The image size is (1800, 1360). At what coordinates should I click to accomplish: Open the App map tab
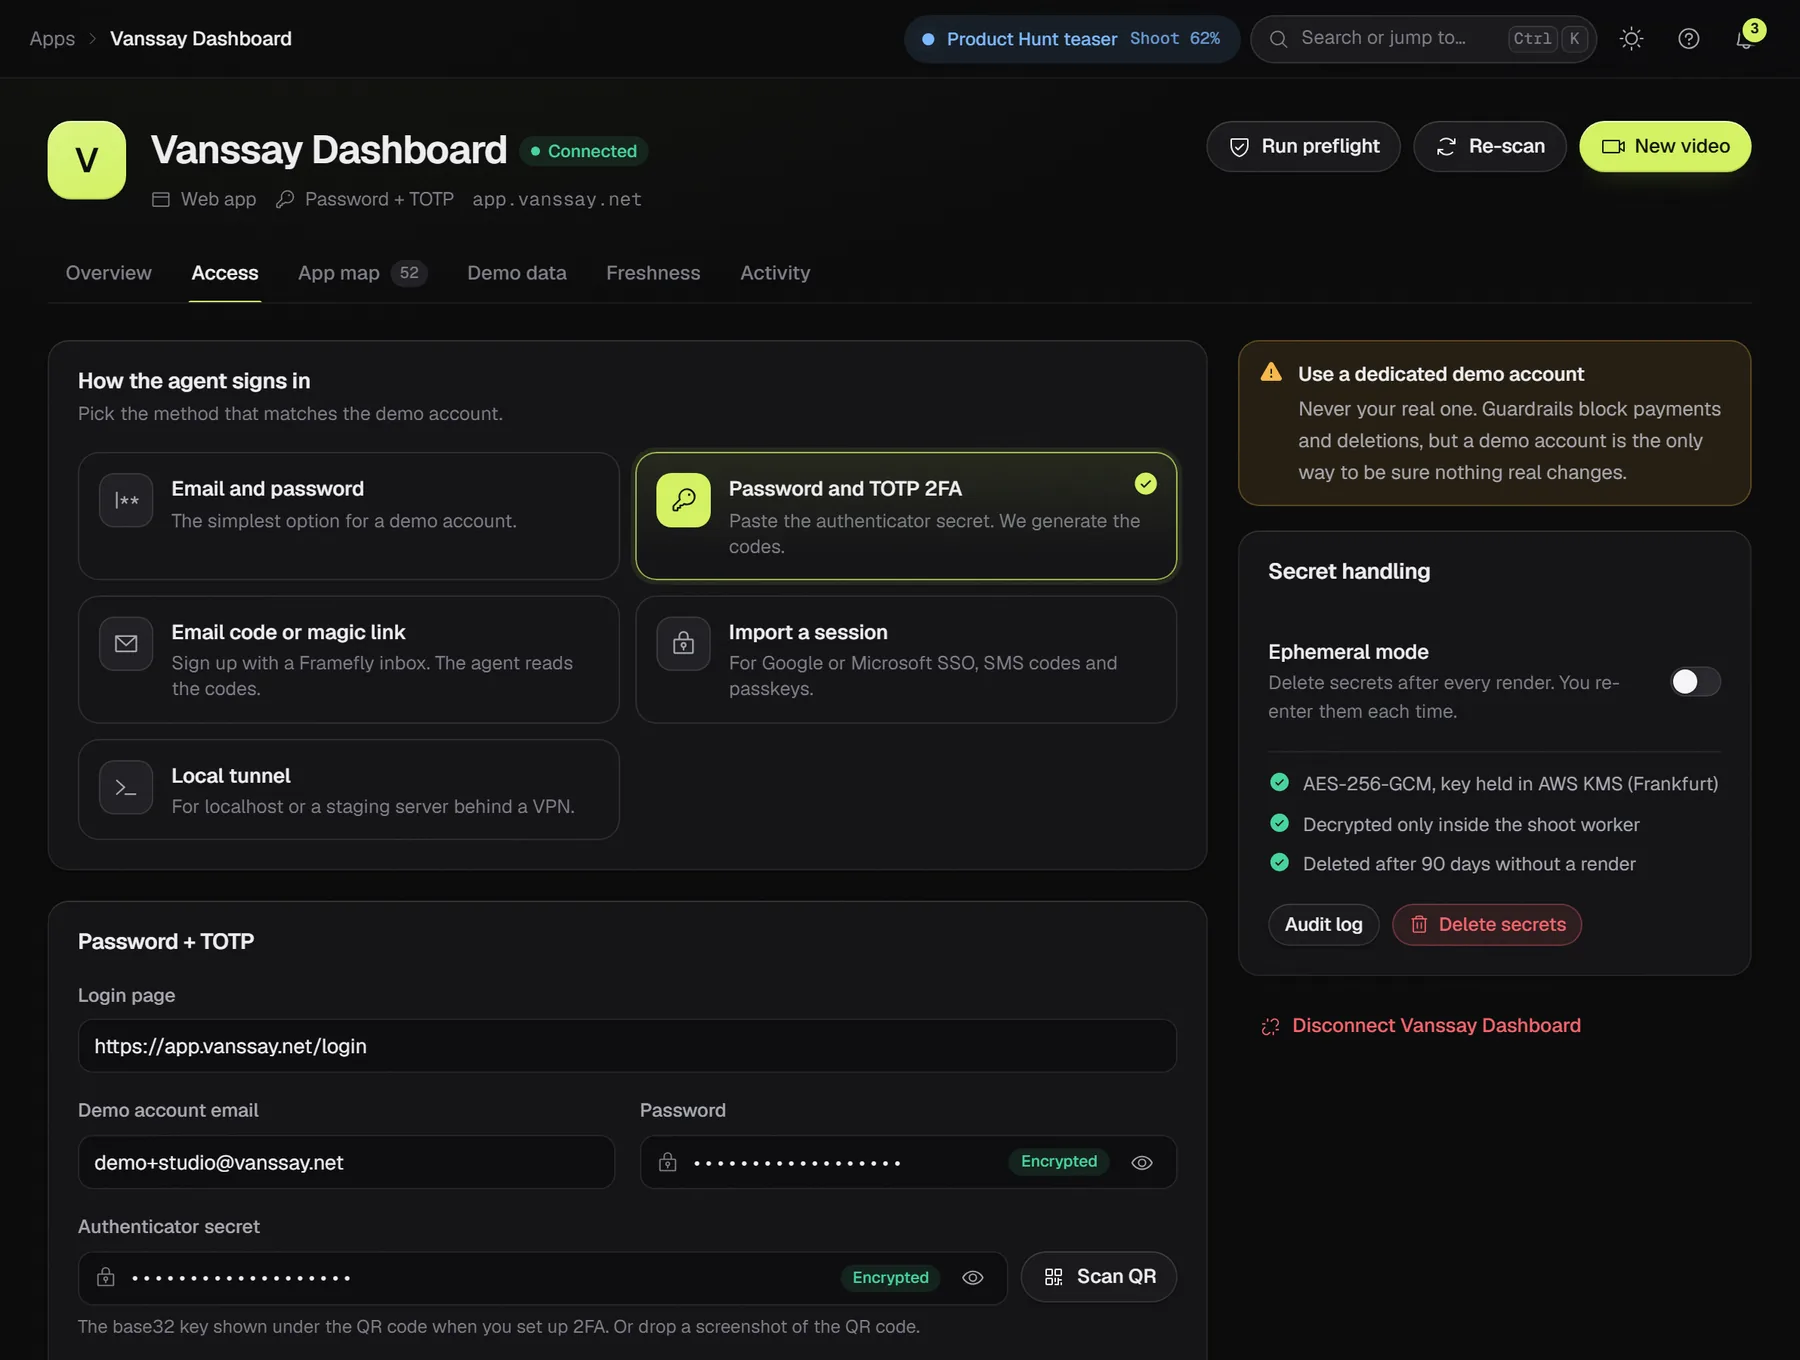click(x=362, y=273)
